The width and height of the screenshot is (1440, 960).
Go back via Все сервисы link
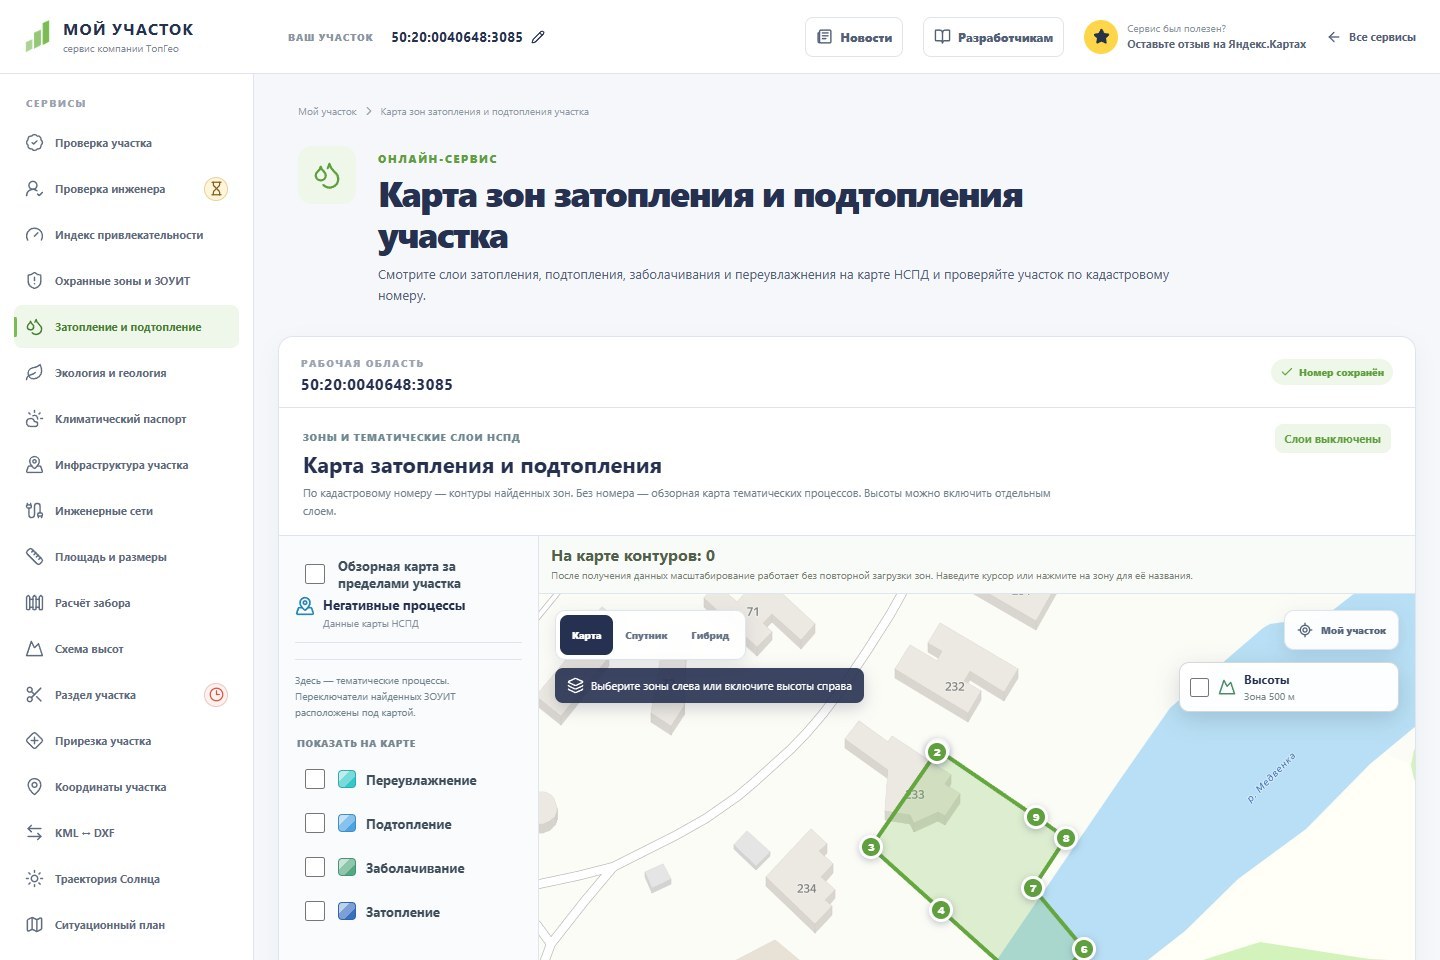pos(1371,37)
